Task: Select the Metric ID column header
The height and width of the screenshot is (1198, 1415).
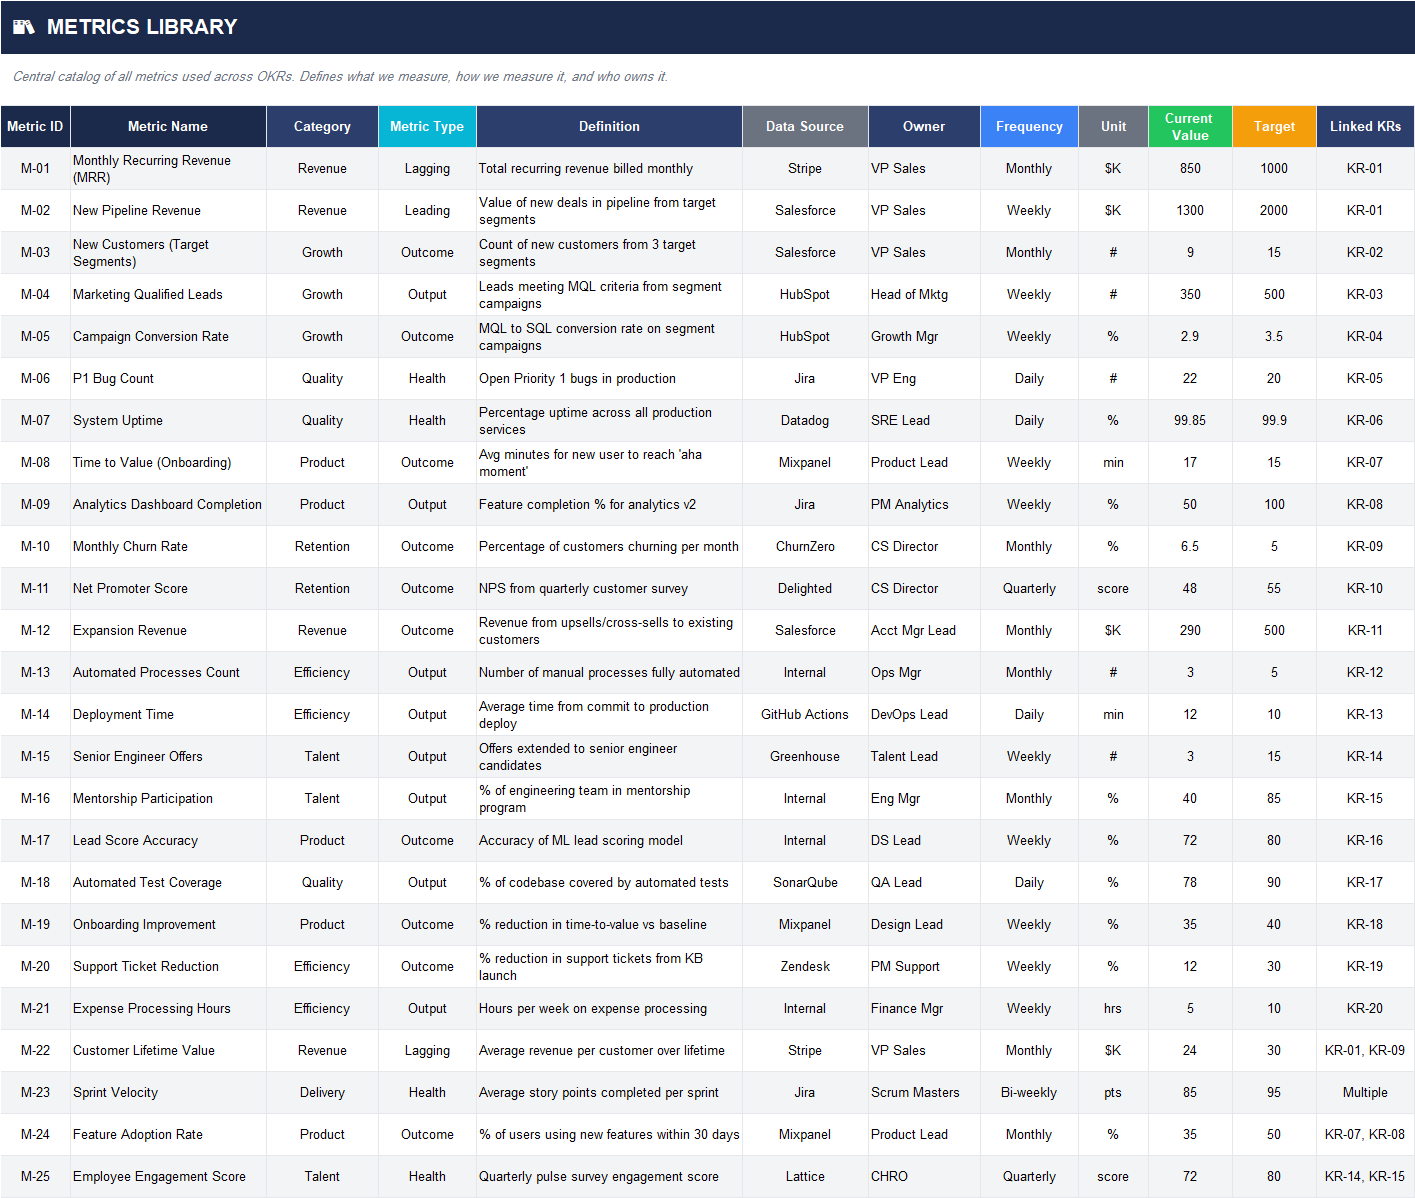Action: click(35, 126)
